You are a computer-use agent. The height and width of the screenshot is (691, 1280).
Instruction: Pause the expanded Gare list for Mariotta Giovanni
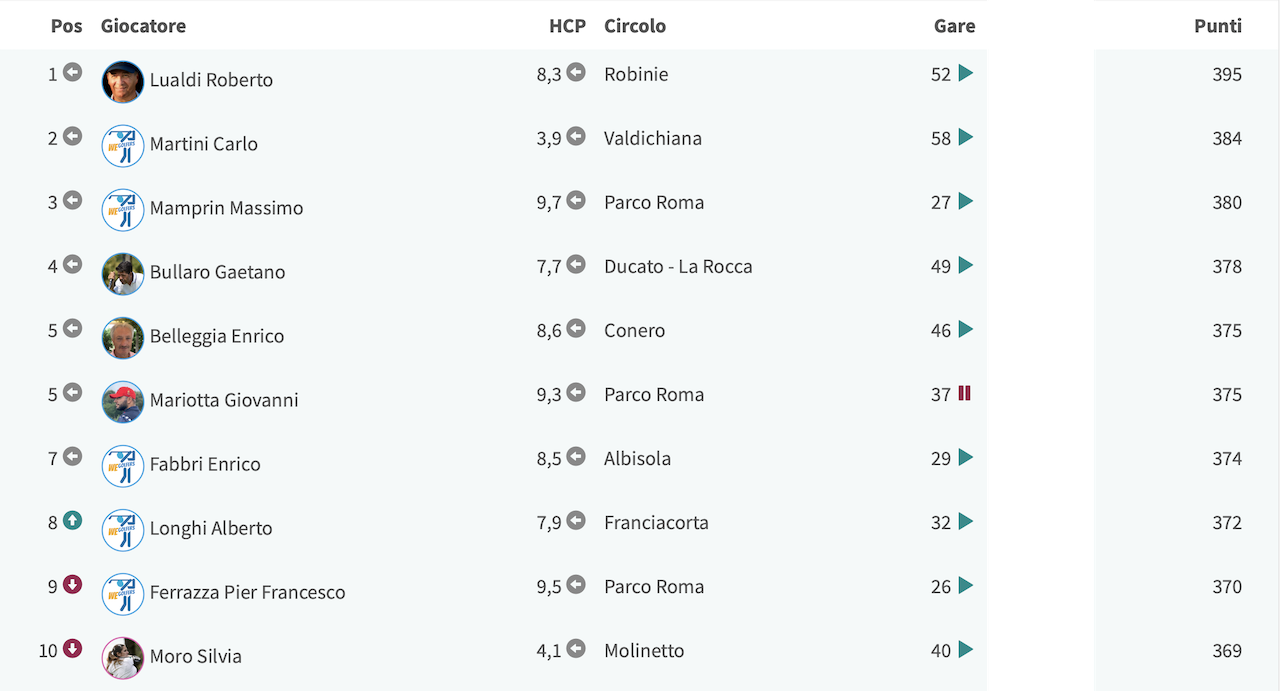click(x=965, y=393)
